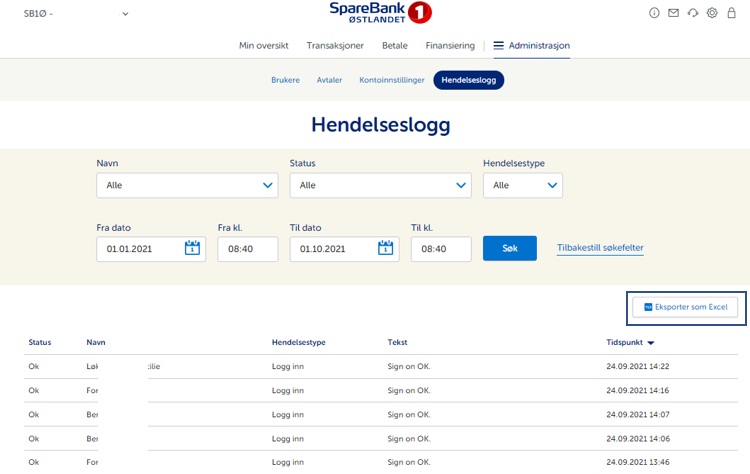
Task: Open messages via the envelope icon
Action: (673, 13)
